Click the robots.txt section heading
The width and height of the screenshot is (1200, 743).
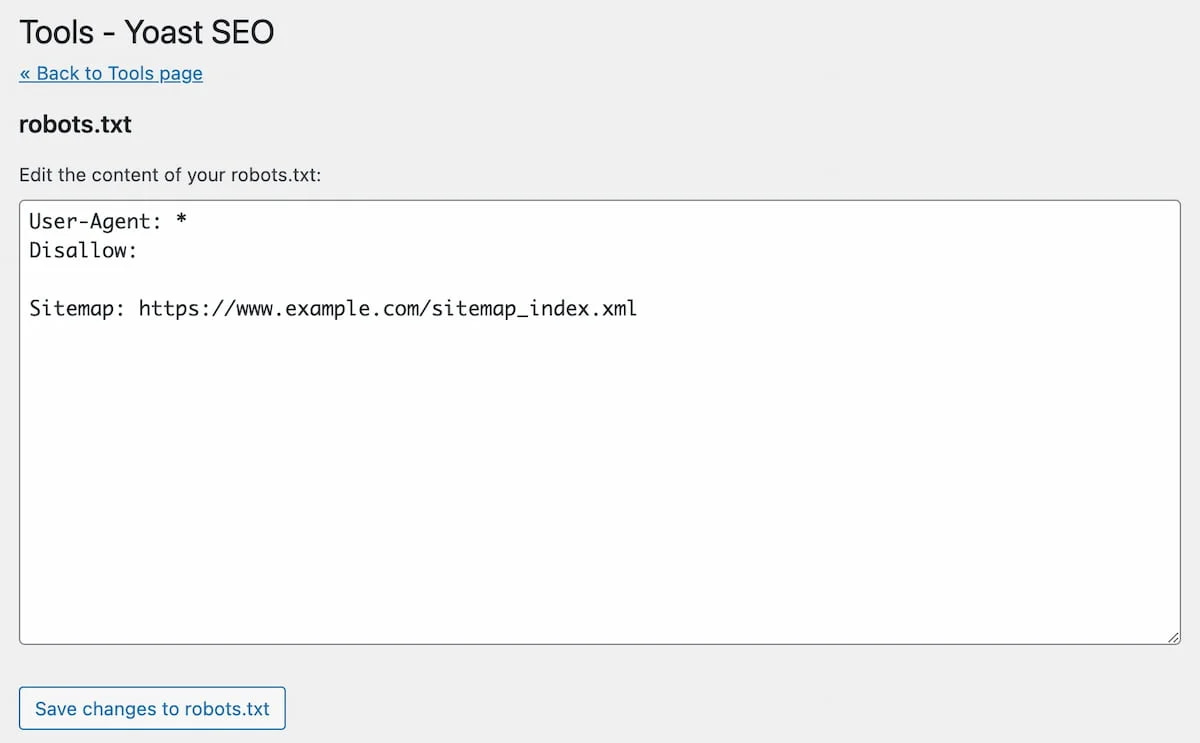click(75, 125)
